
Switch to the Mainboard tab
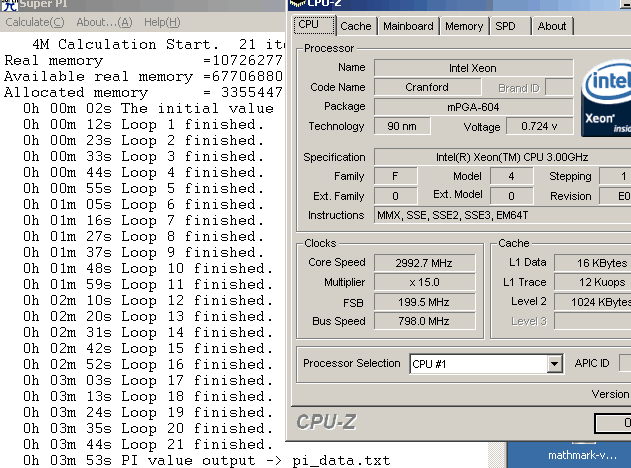(408, 26)
